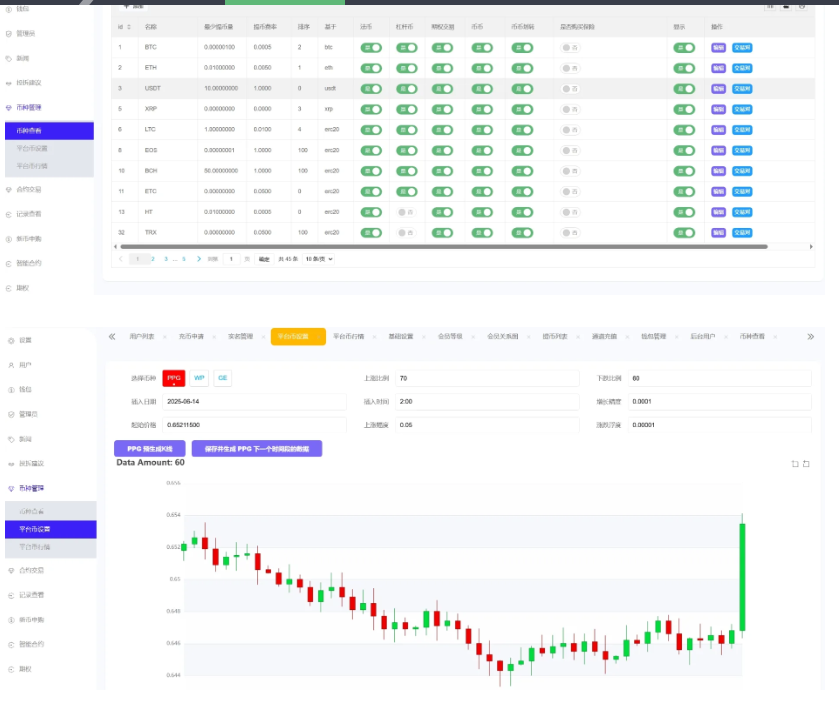Screen dimensions: 839x721
Task: Click the blue action button in ETH row
Action: pyautogui.click(x=742, y=68)
